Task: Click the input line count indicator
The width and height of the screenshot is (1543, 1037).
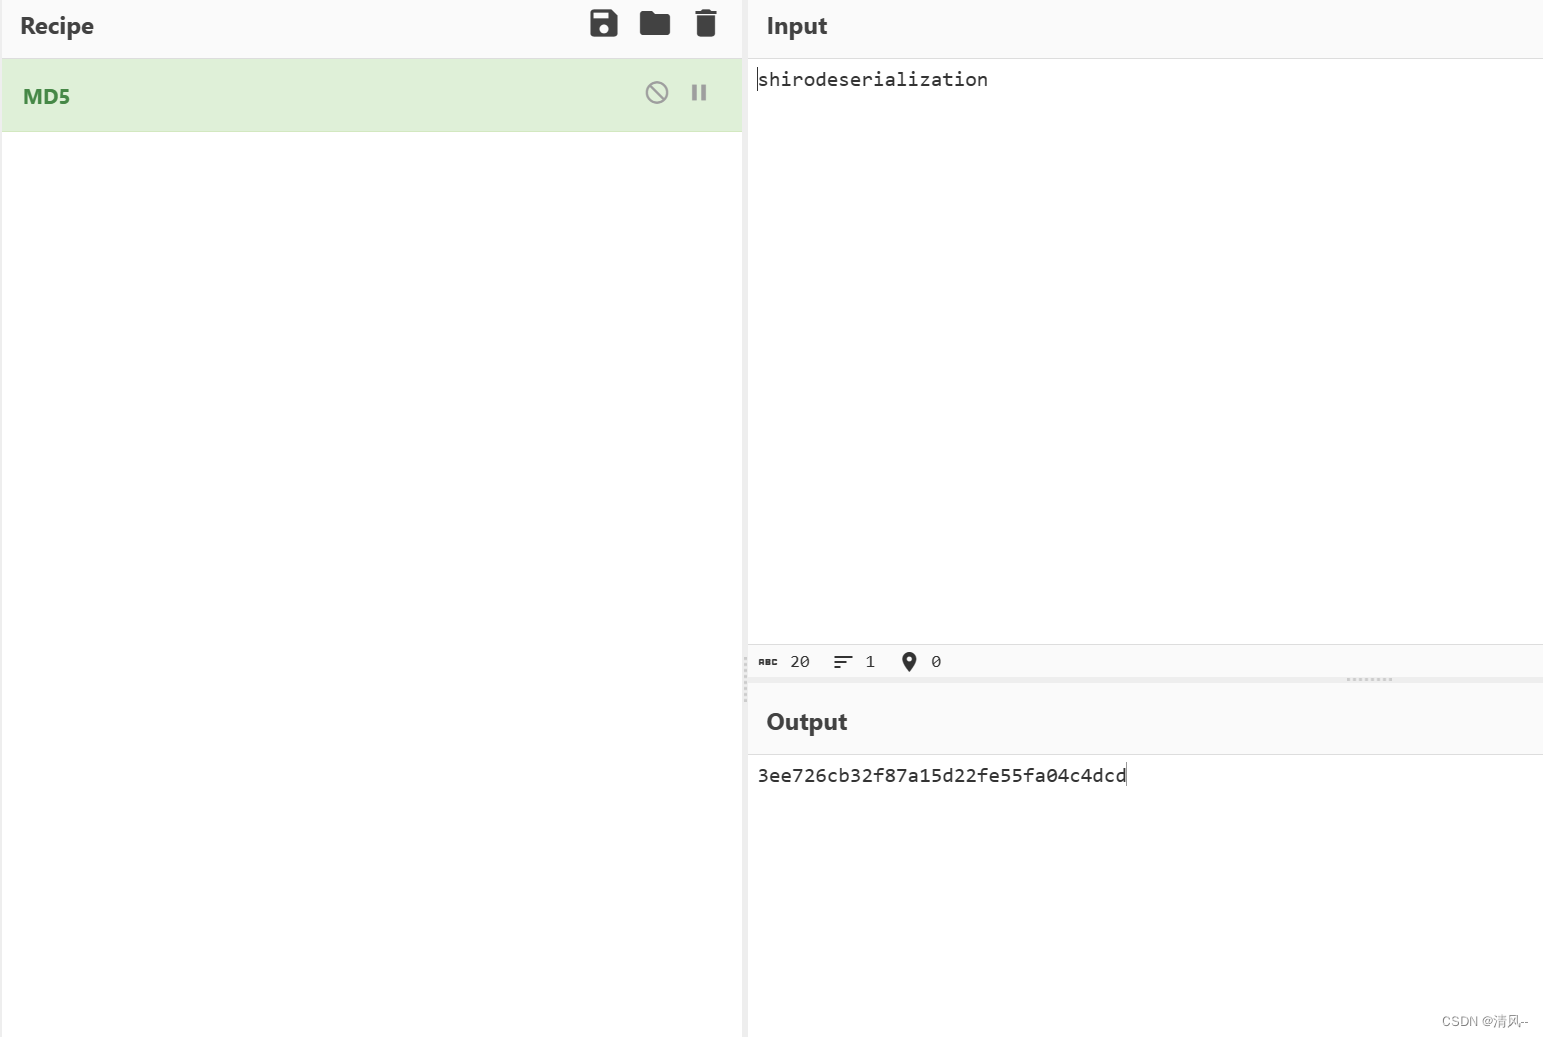Action: [x=855, y=662]
